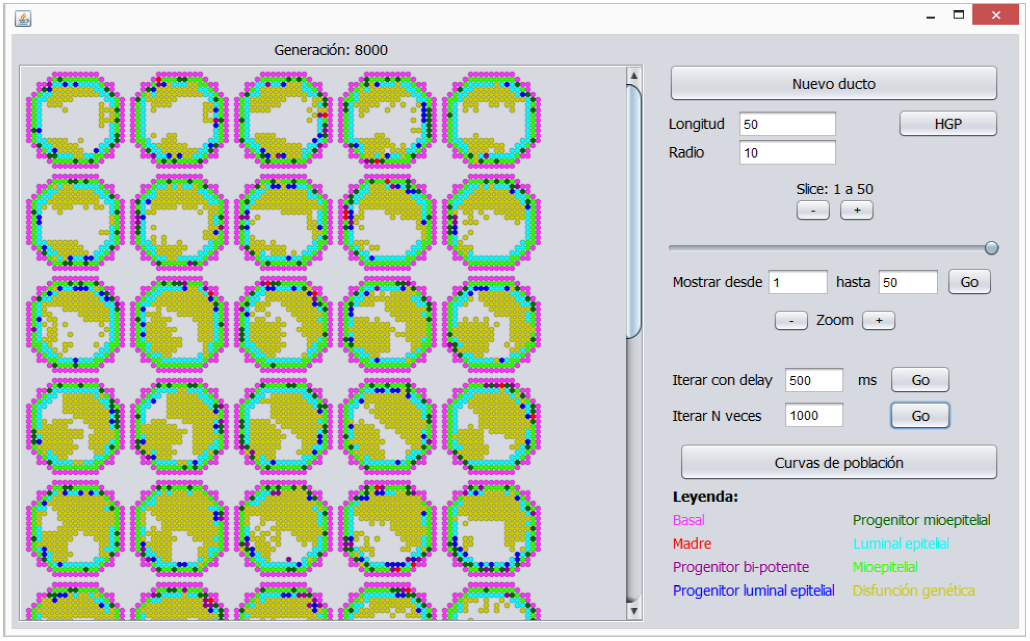Increase the slice with plus button
The height and width of the screenshot is (641, 1030).
[857, 211]
